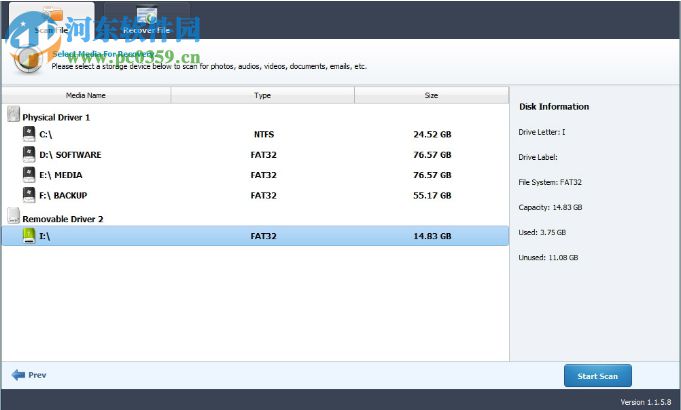Screen dimensions: 681x410
Task: Select the E:\ MEDIA drive entry
Action: point(255,175)
